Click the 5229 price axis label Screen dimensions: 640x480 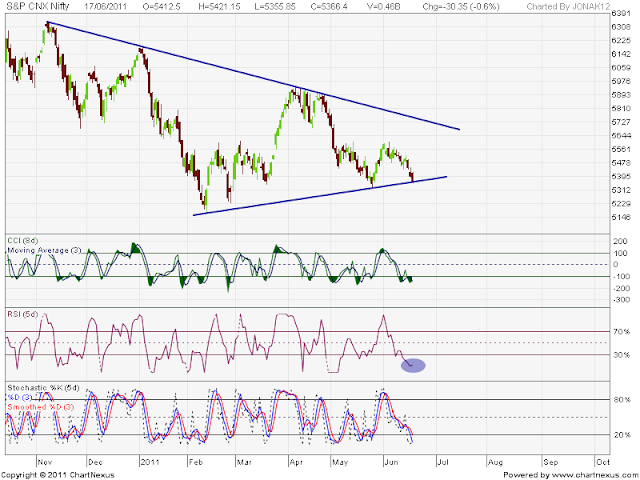621,204
